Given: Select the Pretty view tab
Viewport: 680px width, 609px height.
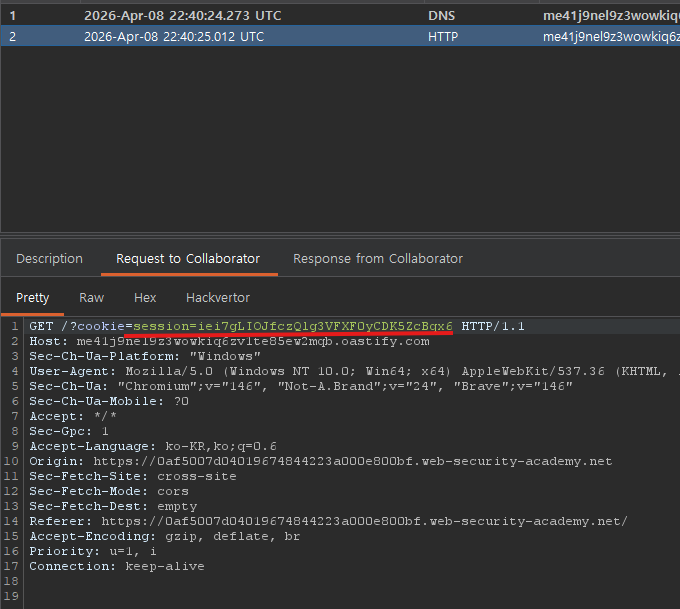Looking at the screenshot, I should tap(33, 298).
